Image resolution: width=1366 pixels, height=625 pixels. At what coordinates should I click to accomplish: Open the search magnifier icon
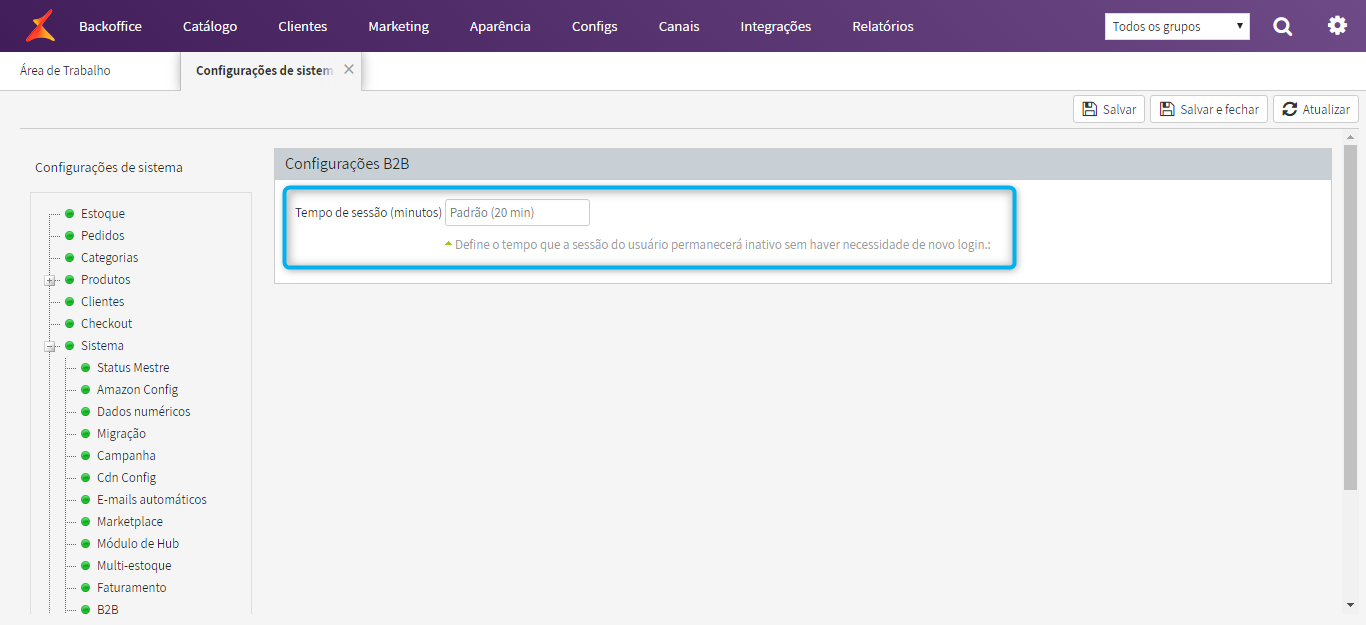(x=1282, y=26)
